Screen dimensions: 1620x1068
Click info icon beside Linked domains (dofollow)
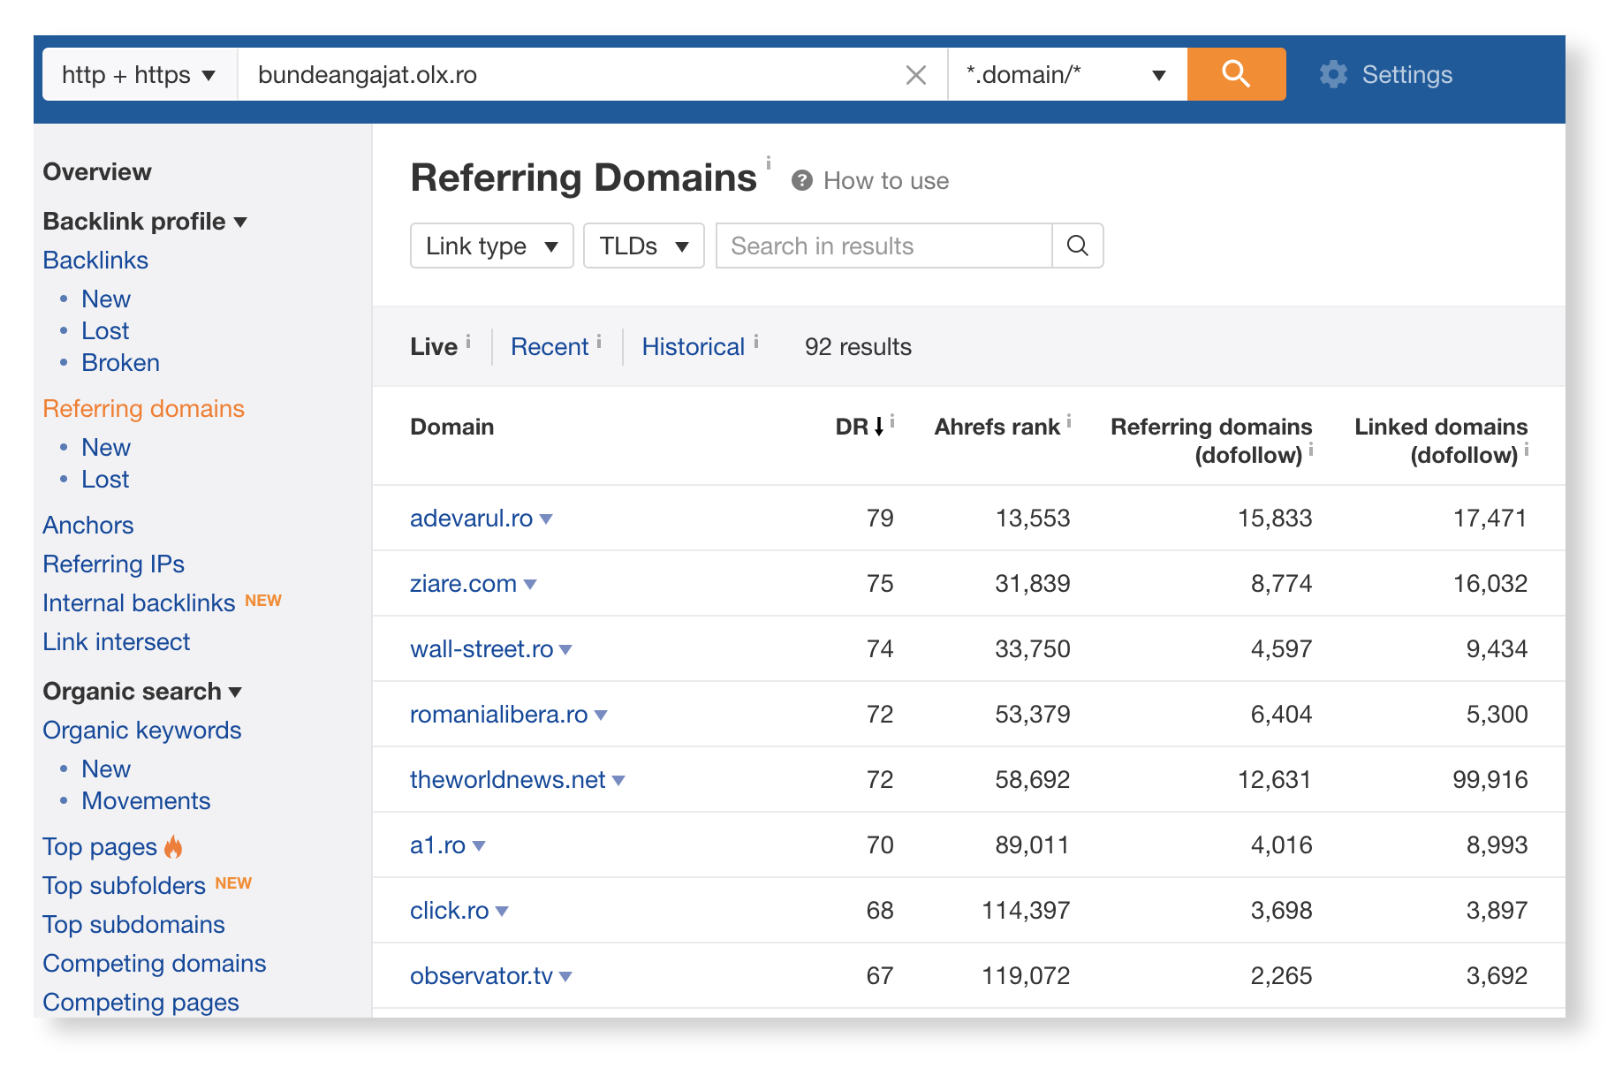[x=1526, y=450]
